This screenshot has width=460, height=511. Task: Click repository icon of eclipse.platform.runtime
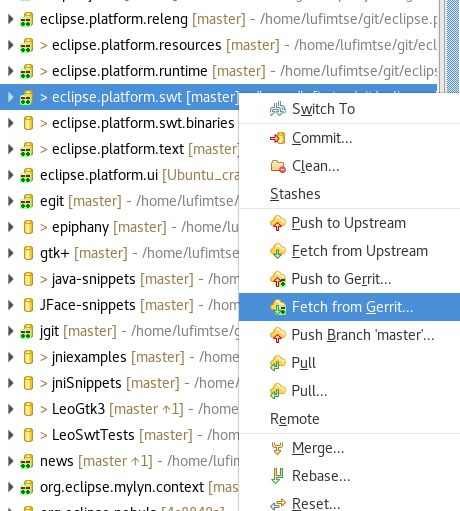tap(27, 71)
